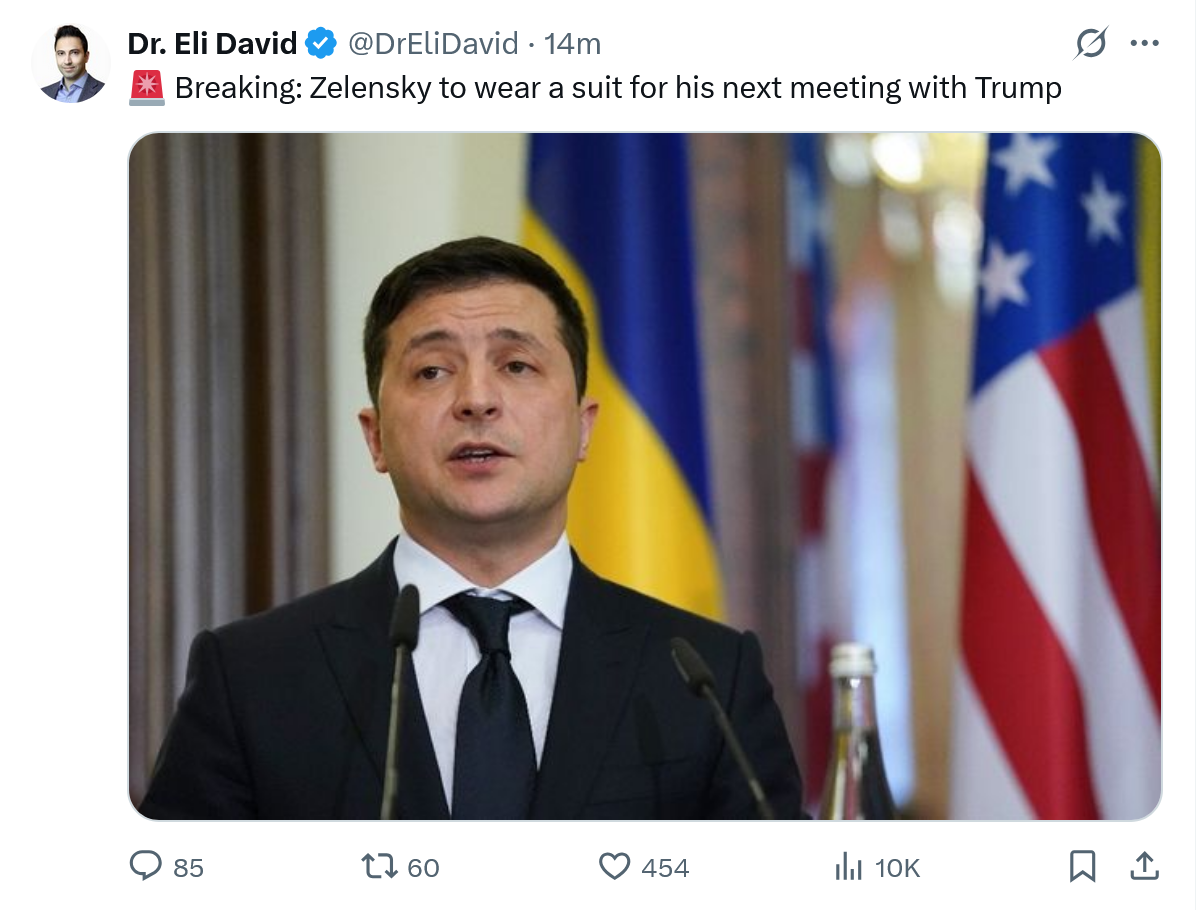
Task: Open view analytics bar chart icon
Action: [848, 867]
